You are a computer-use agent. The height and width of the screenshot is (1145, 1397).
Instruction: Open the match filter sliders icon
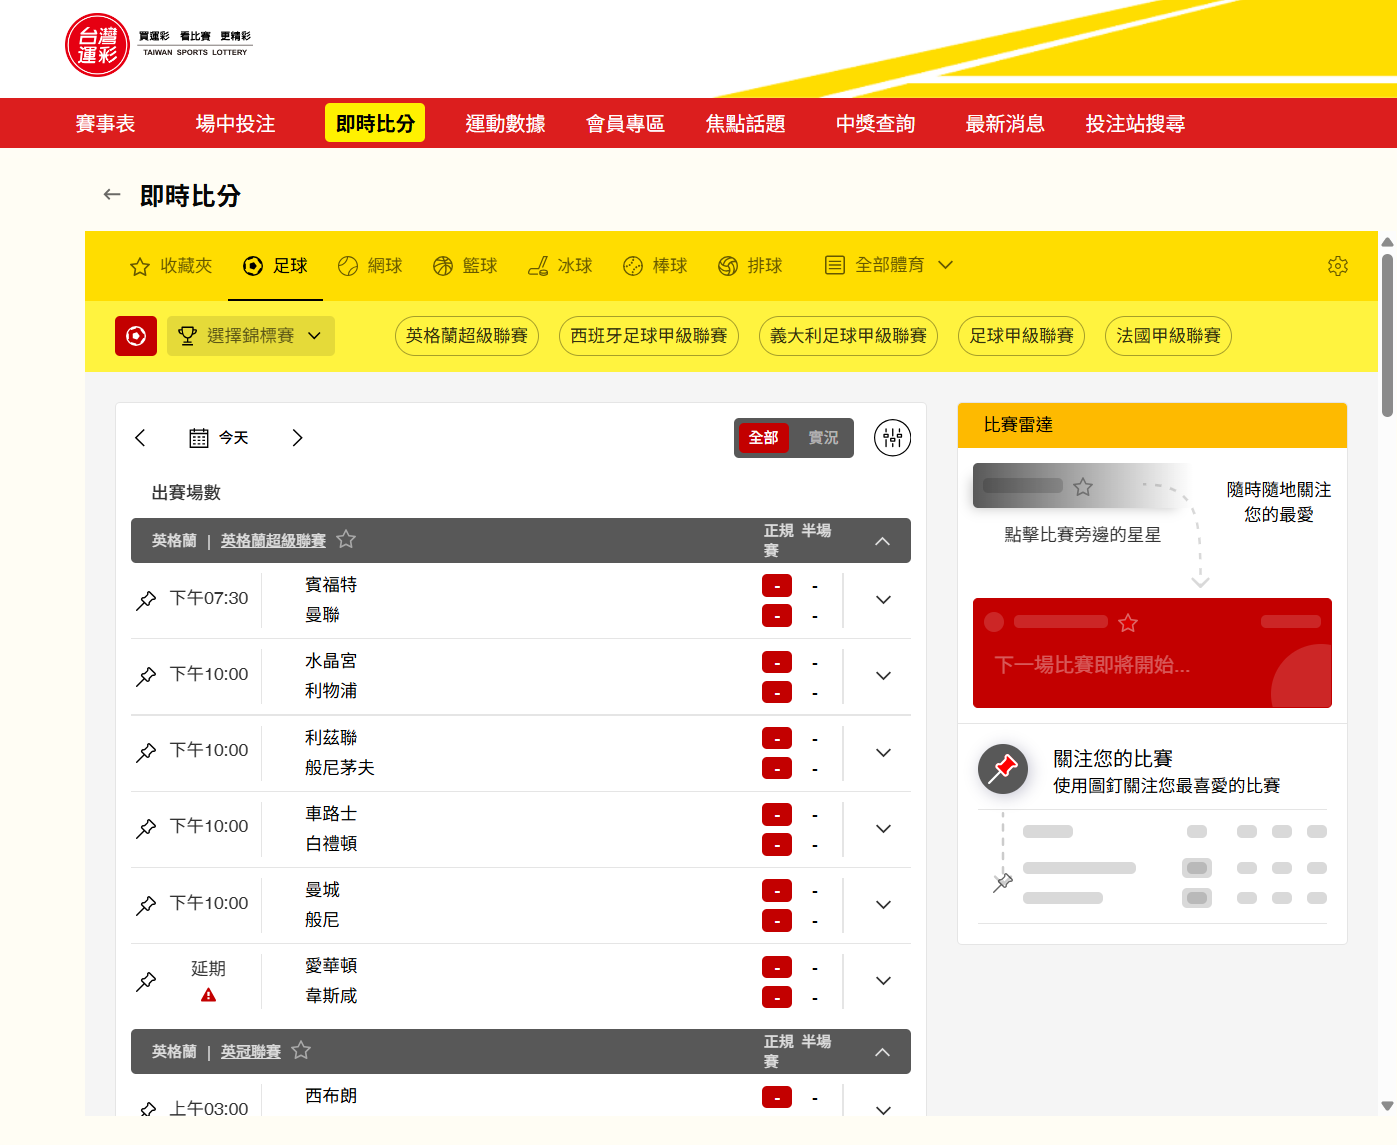click(x=892, y=438)
